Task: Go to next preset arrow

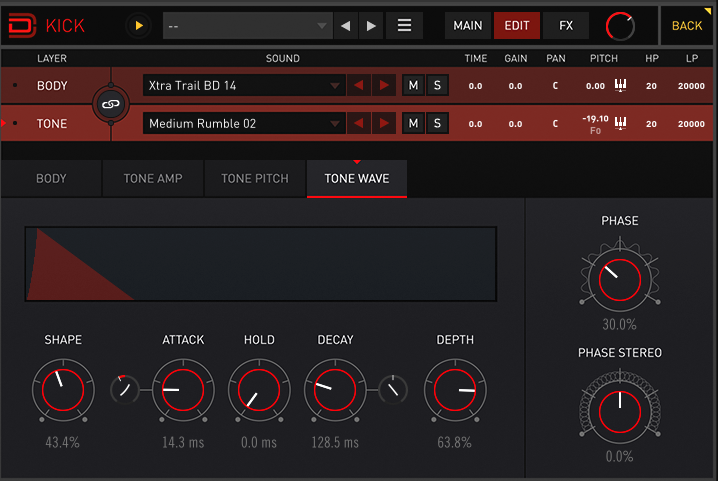Action: pos(371,26)
